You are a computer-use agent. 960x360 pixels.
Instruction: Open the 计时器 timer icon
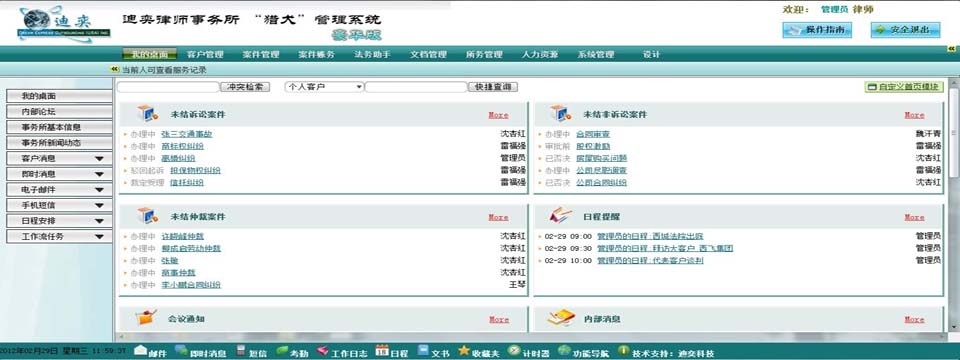514,350
